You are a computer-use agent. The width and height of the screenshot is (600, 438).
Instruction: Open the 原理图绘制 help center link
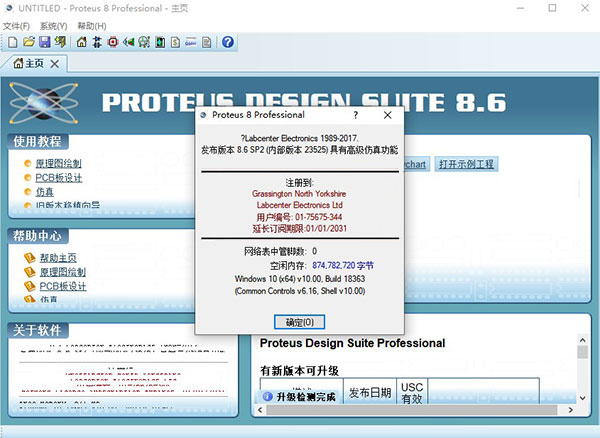point(63,272)
